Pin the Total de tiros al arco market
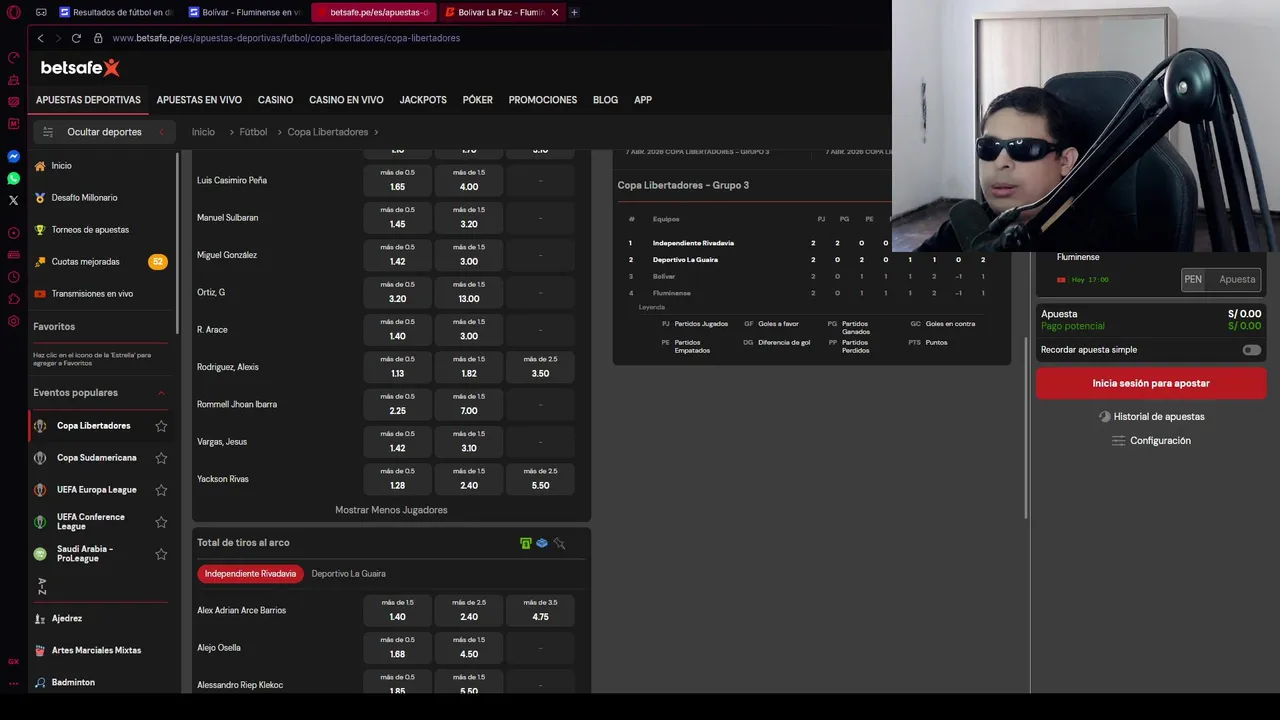This screenshot has width=1280, height=720. 559,543
